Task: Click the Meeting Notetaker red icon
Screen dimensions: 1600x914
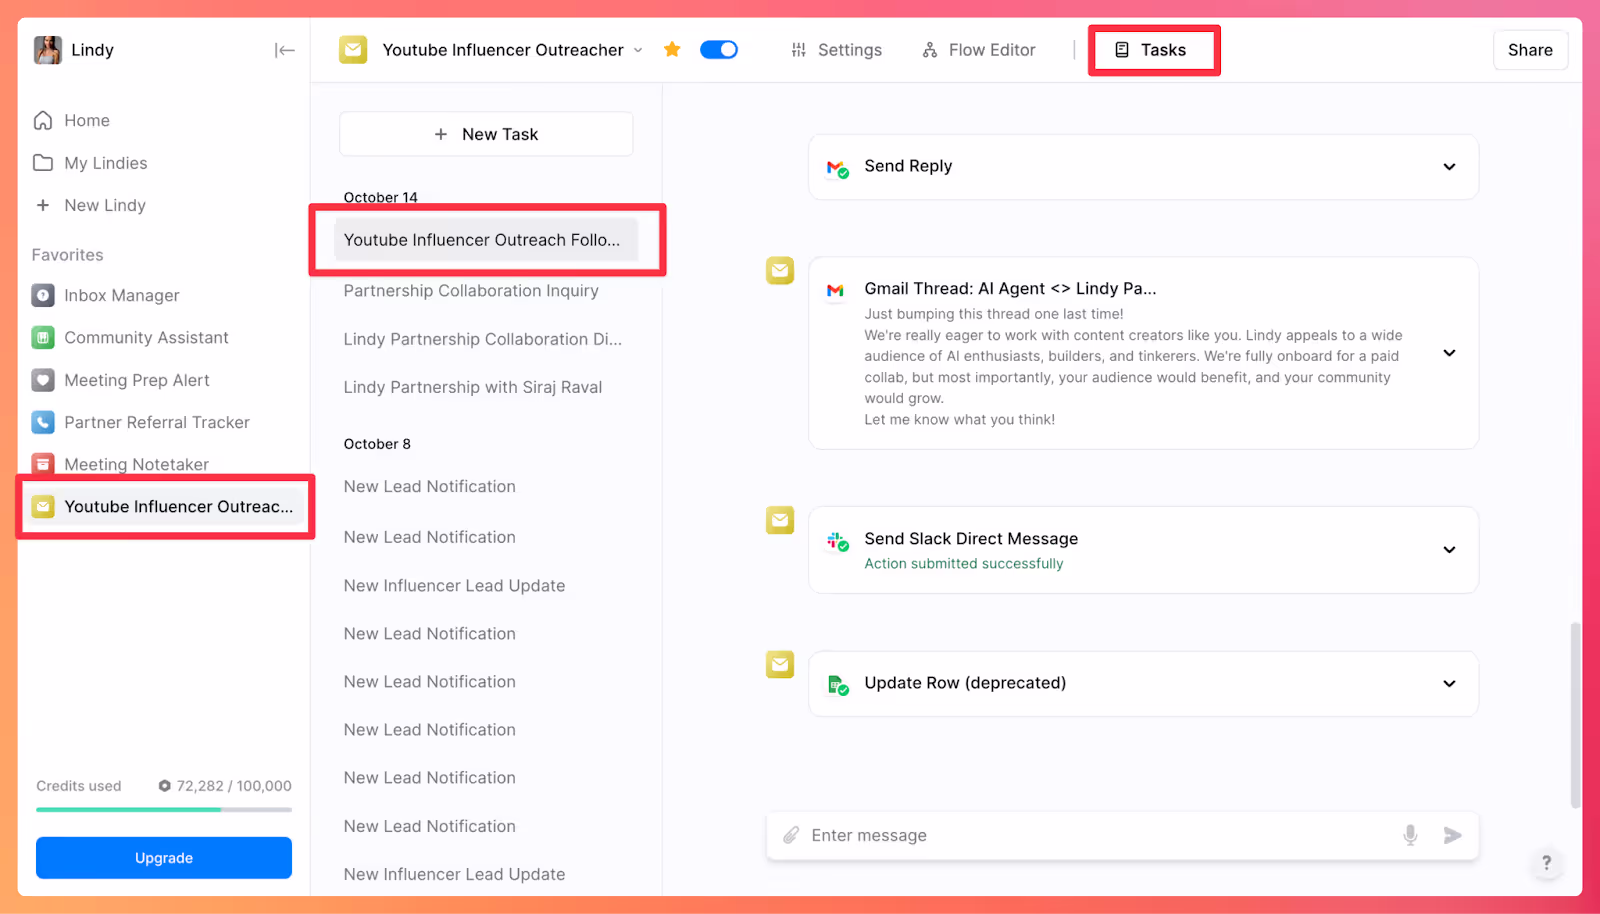Action: pos(43,463)
